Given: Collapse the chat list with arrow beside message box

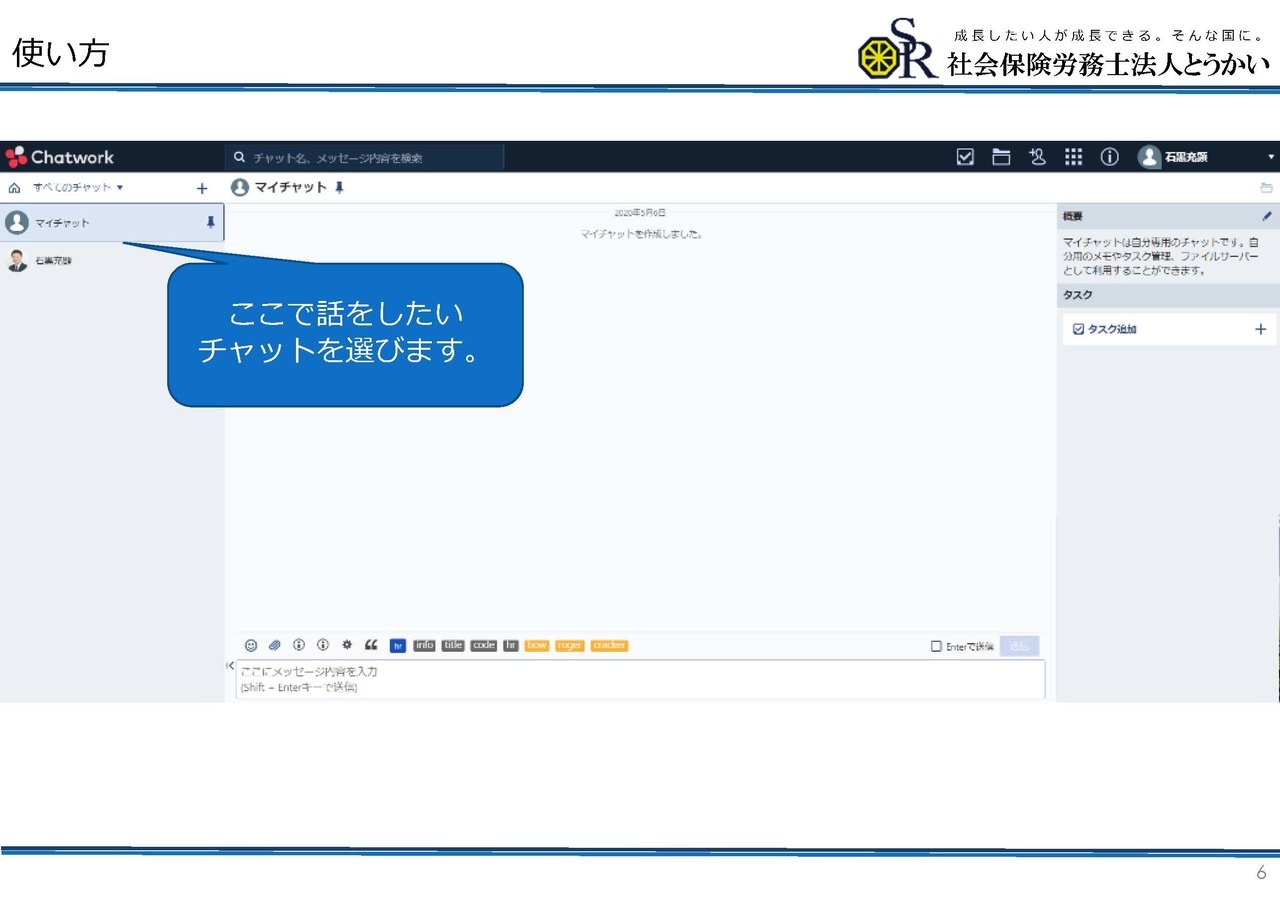Looking at the screenshot, I should (x=230, y=665).
